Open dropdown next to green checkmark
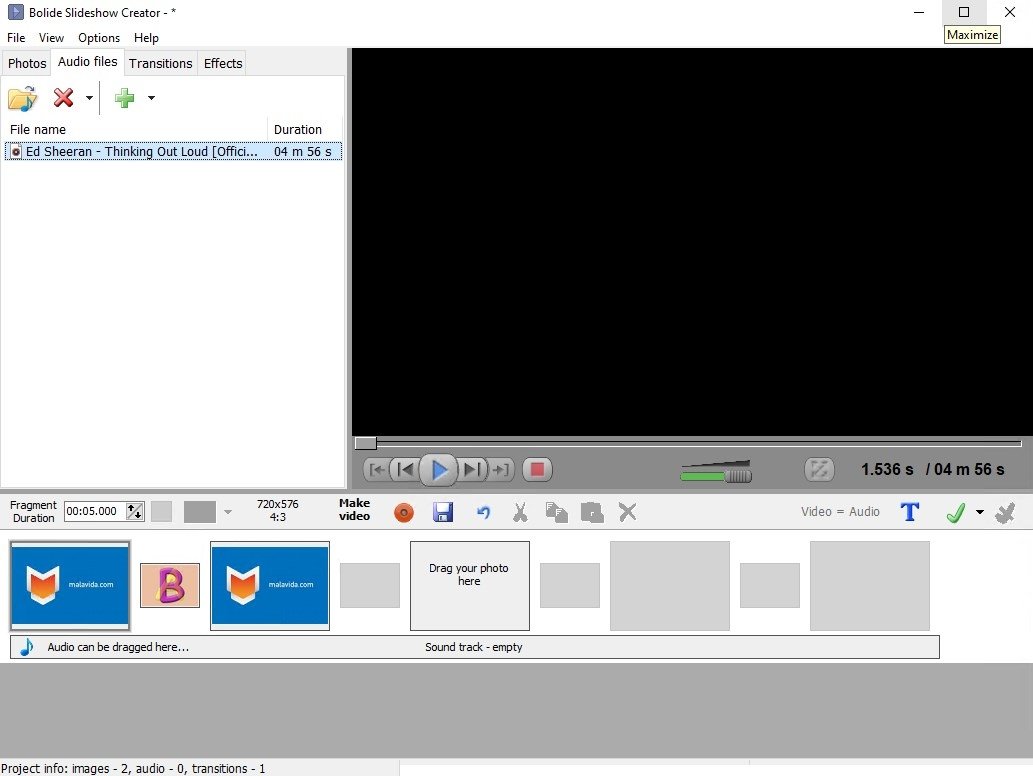 click(x=980, y=512)
